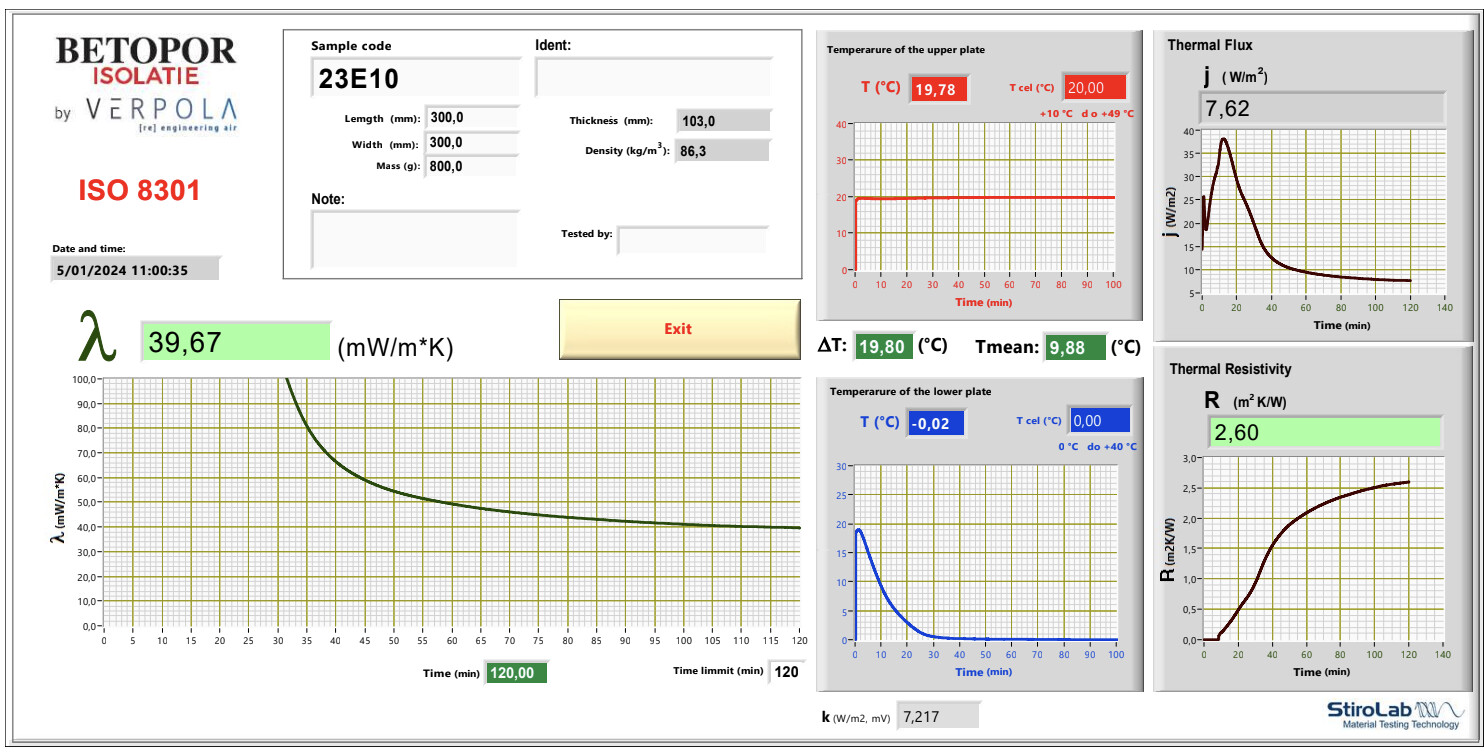The image size is (1484, 752).
Task: Click the Thickness (mm) value 103,0
Action: (x=723, y=121)
